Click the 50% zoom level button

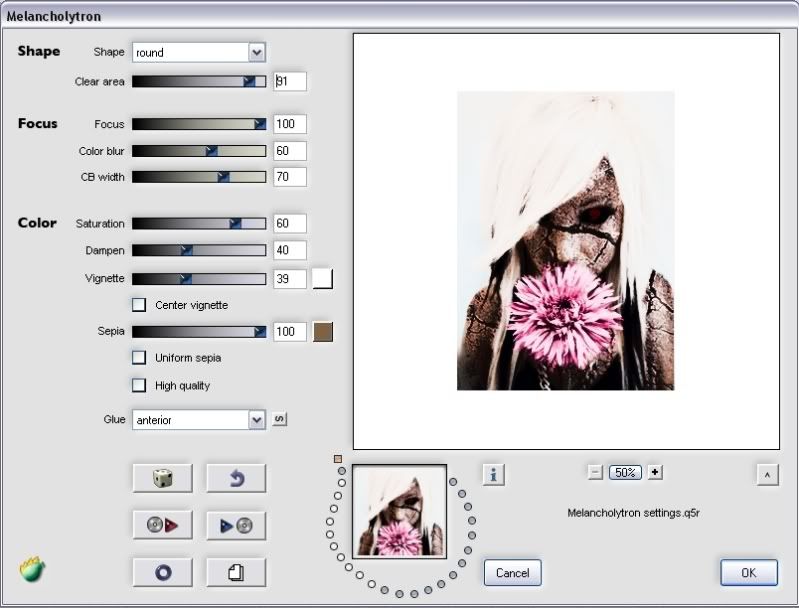(x=625, y=472)
